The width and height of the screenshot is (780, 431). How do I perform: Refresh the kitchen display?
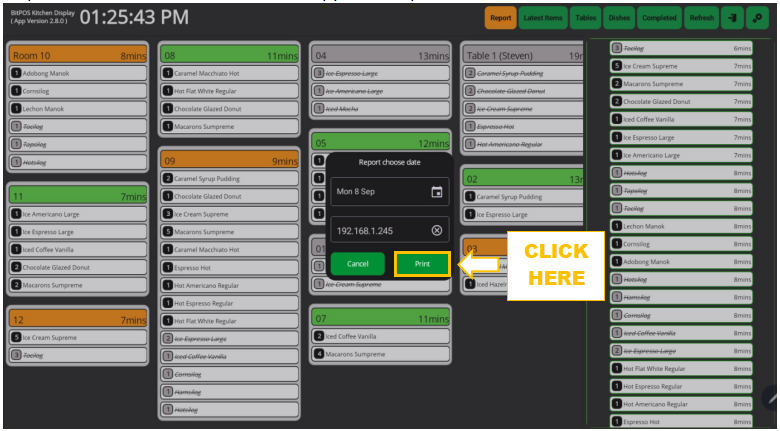pyautogui.click(x=701, y=17)
